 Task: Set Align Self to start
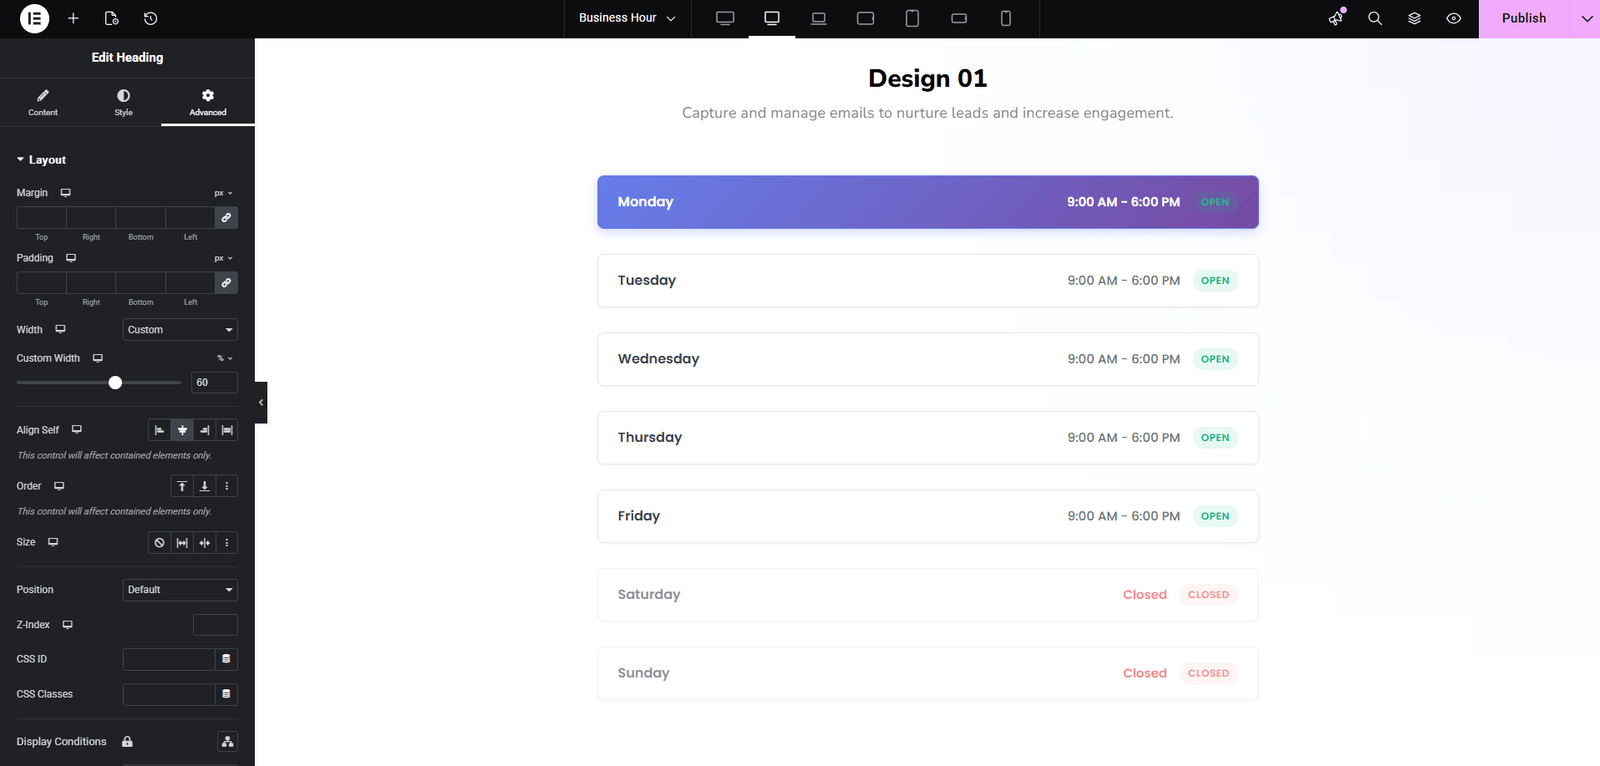tap(159, 430)
